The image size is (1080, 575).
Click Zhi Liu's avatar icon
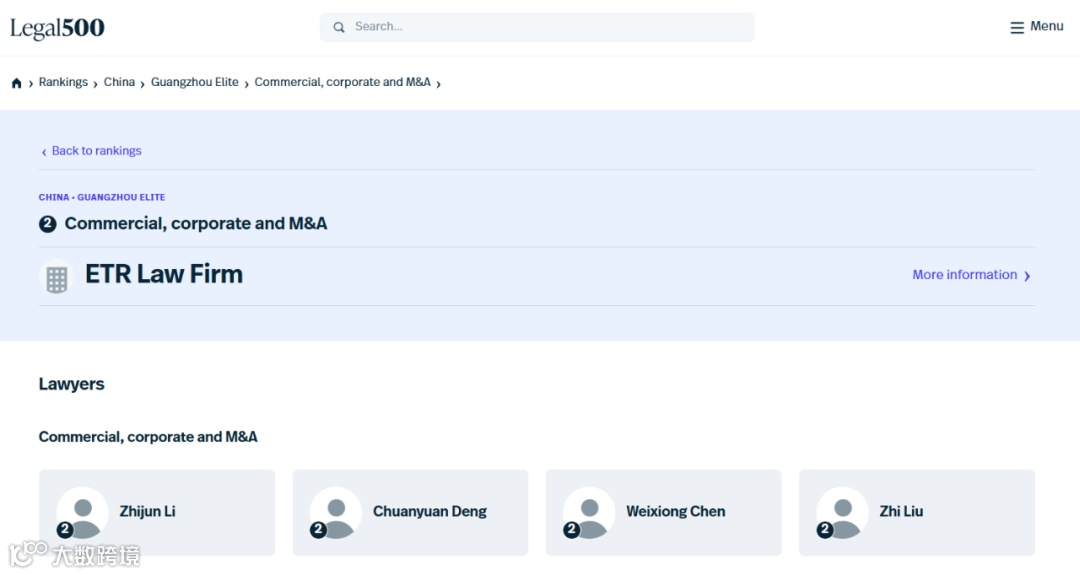[x=842, y=513]
